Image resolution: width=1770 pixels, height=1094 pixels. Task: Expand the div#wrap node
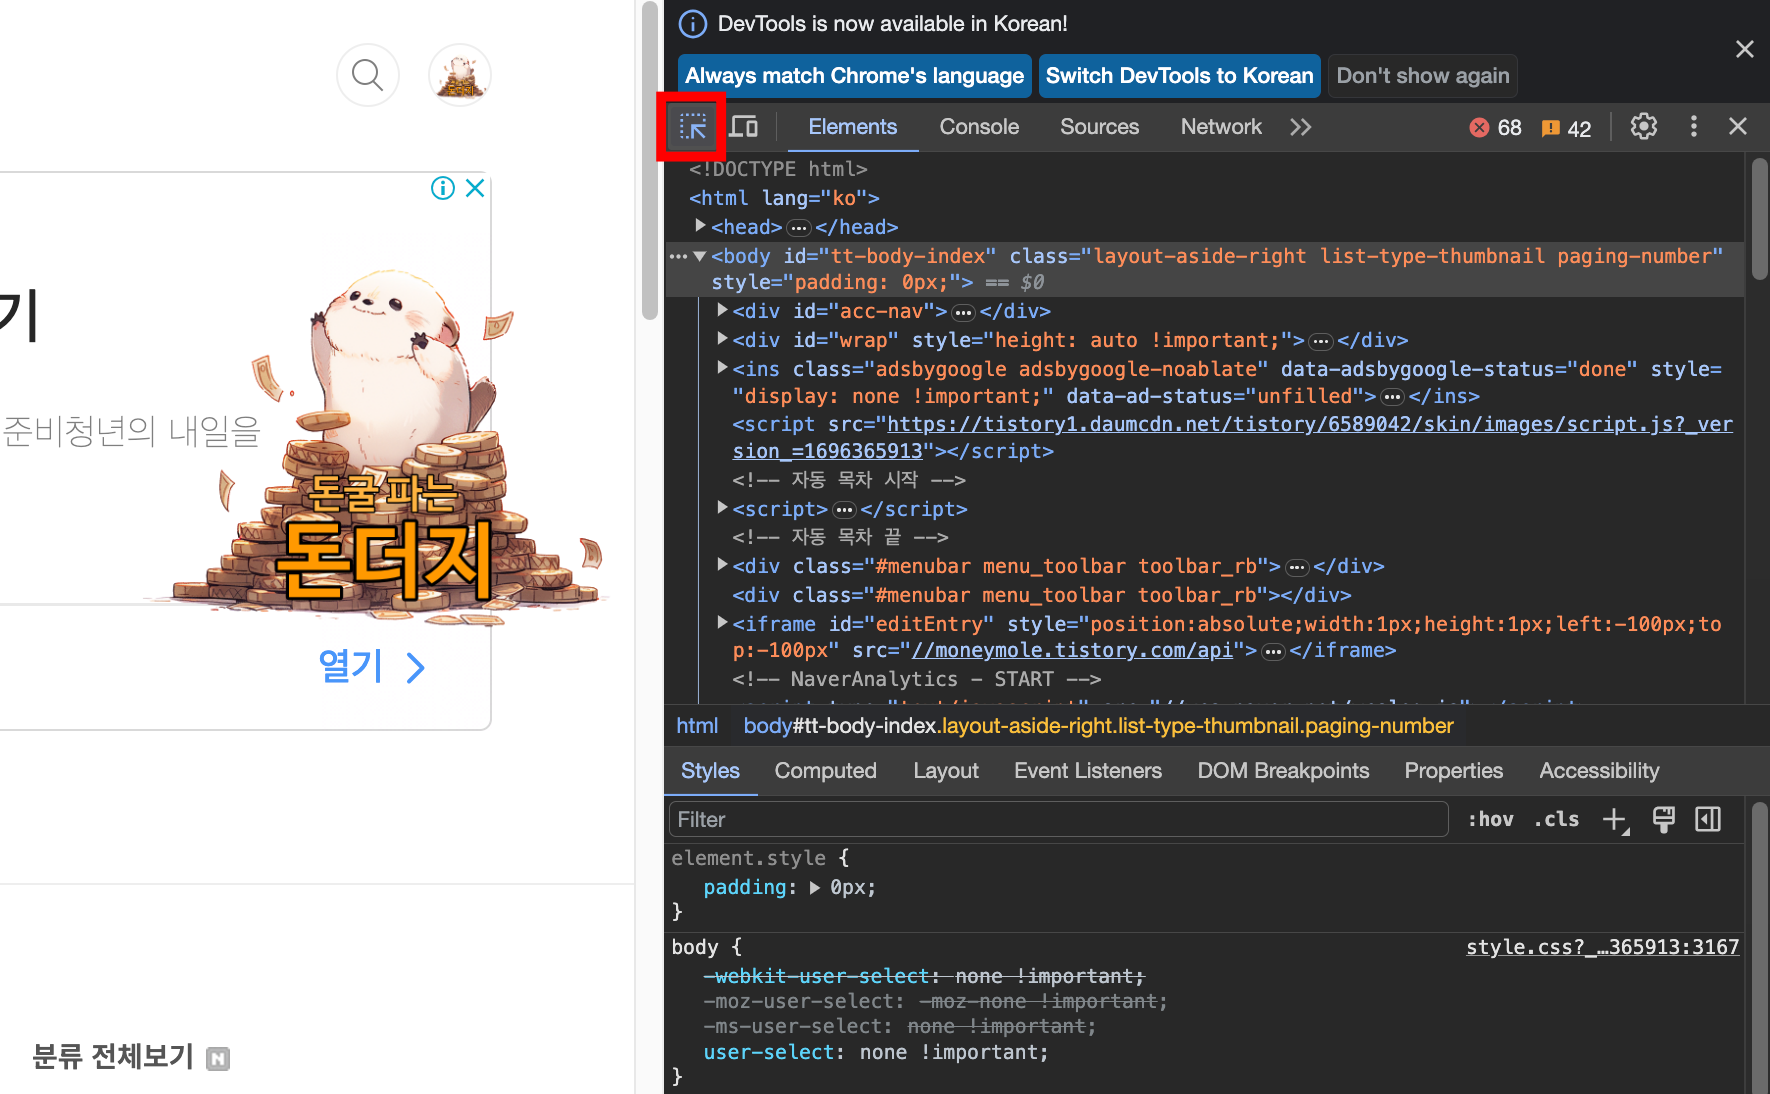[722, 339]
